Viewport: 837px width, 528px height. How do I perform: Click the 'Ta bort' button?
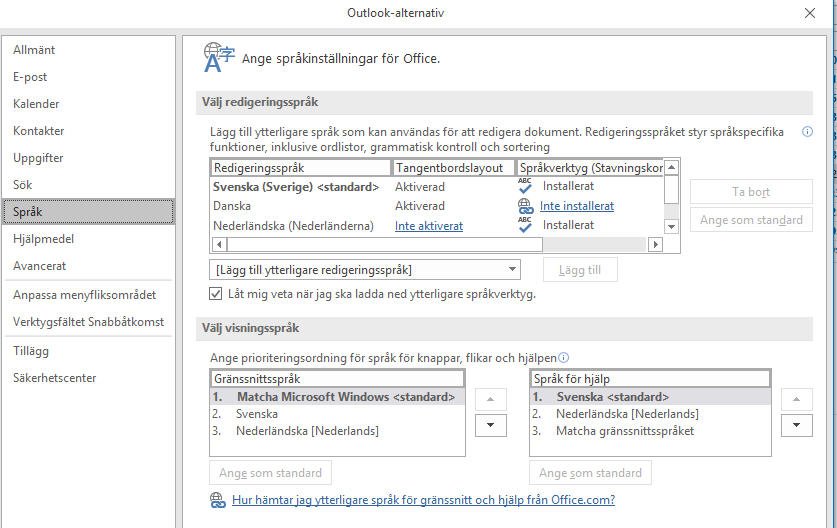point(751,192)
